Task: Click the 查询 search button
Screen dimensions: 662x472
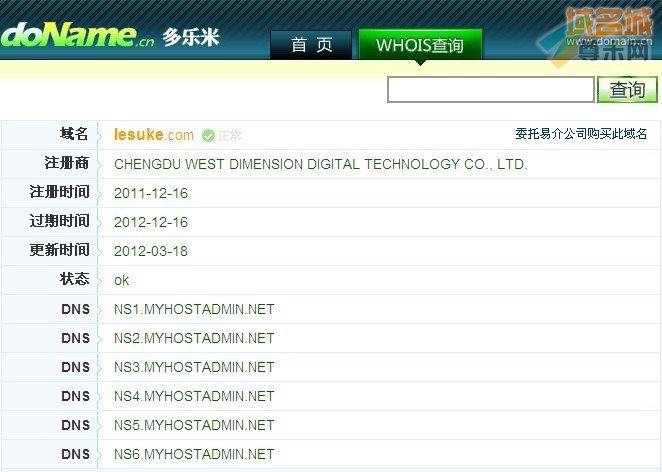Action: coord(627,90)
